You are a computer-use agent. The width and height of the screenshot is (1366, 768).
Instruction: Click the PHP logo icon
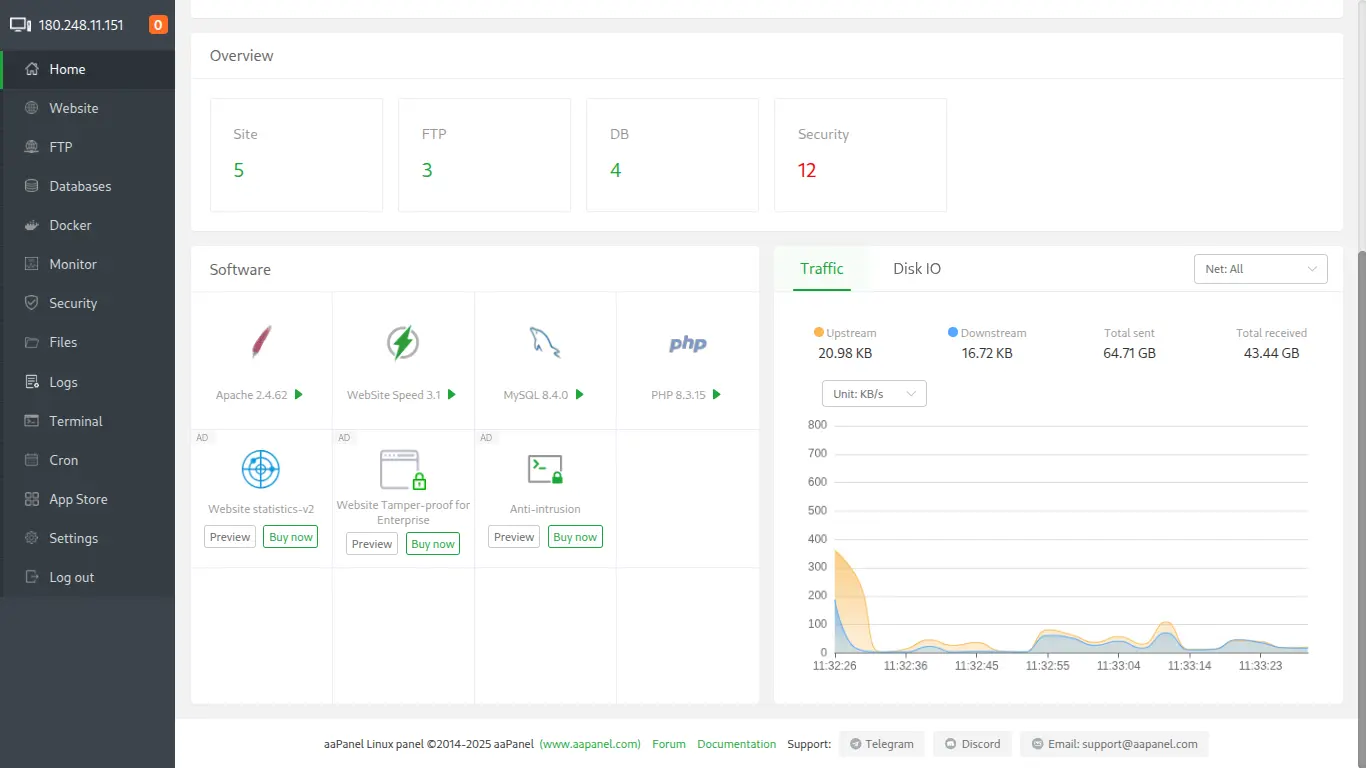pos(687,344)
